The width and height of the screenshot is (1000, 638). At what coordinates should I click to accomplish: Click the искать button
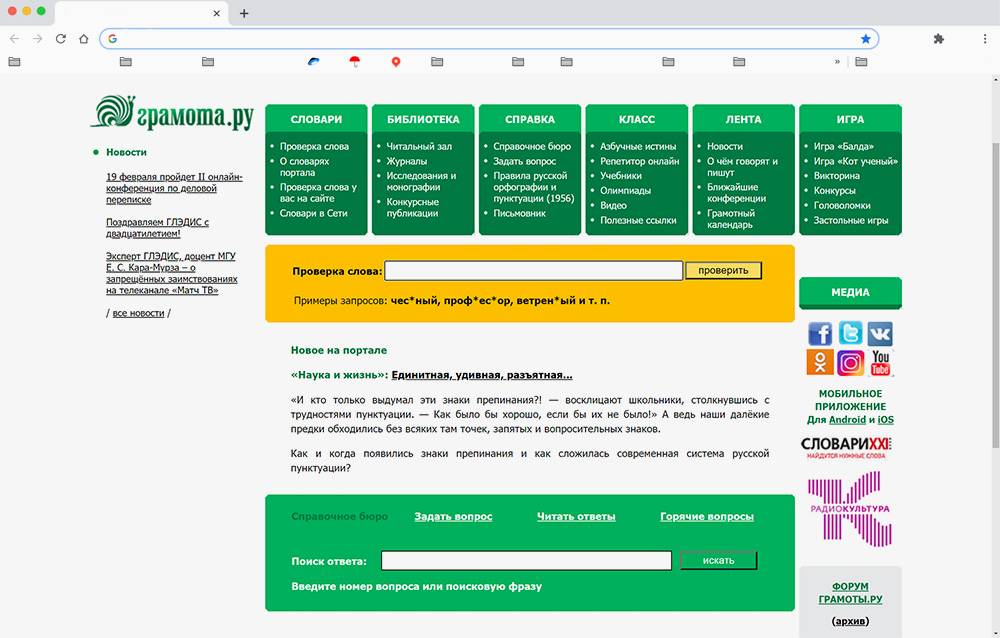pyautogui.click(x=719, y=560)
